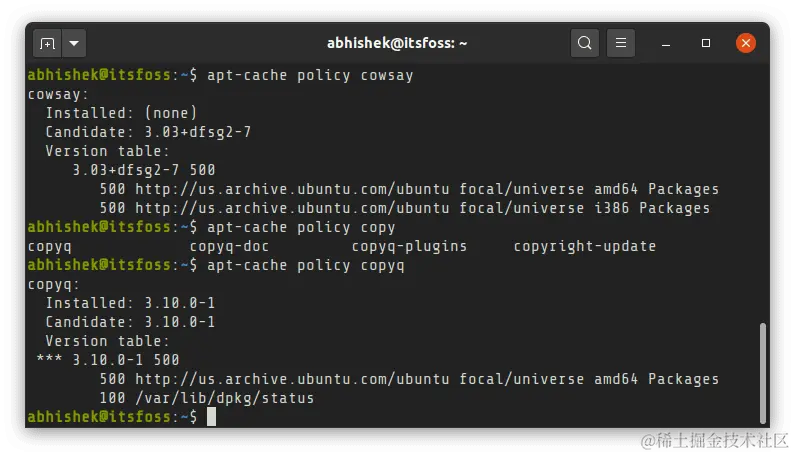Viewport: 795px width, 456px height.
Task: Click the 'Candidate: 3.10.0-1' line
Action: point(130,322)
